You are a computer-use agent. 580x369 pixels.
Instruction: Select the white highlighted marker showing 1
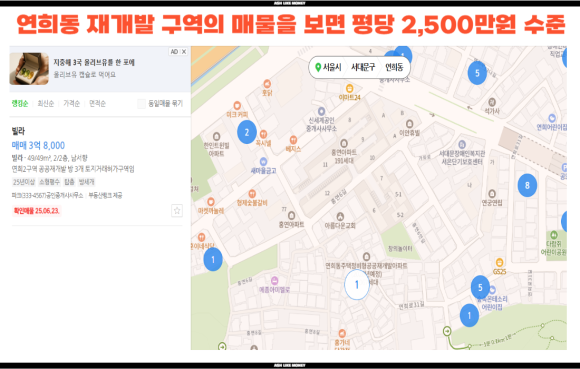(x=357, y=284)
